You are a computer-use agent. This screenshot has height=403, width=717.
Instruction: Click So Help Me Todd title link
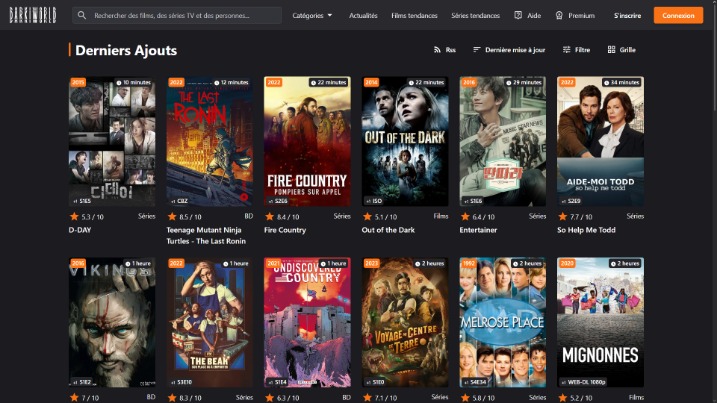tap(586, 230)
